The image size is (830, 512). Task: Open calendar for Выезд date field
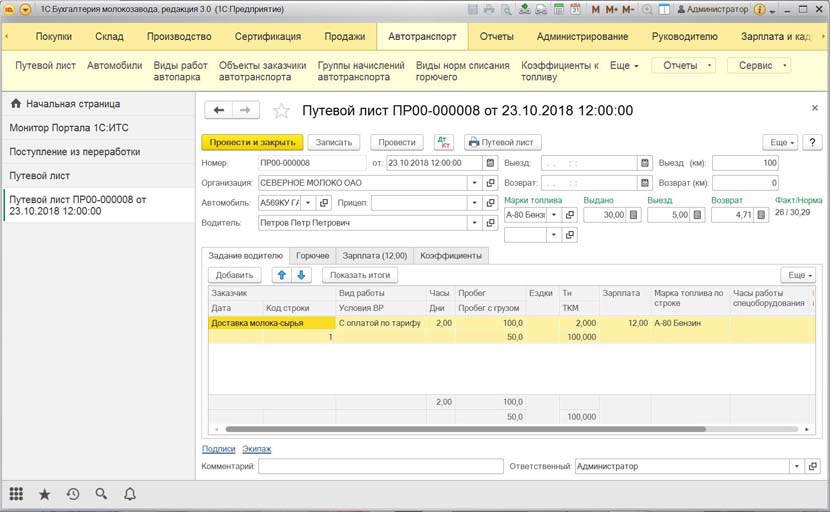[x=645, y=163]
